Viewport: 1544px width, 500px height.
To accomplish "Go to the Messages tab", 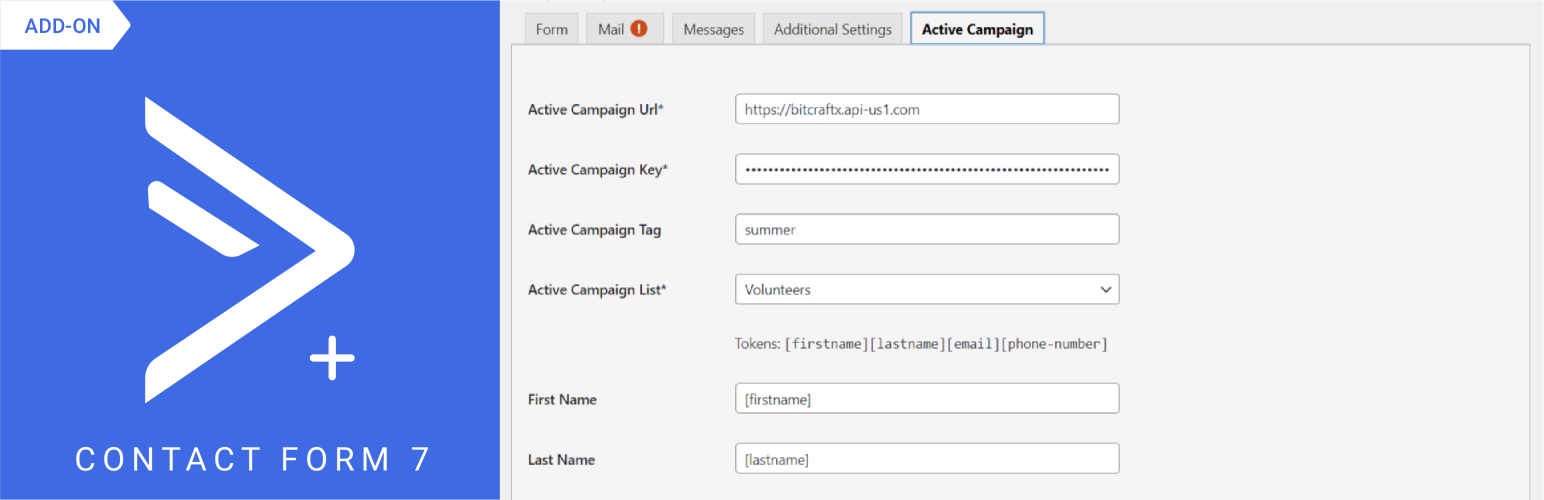I will [x=713, y=29].
